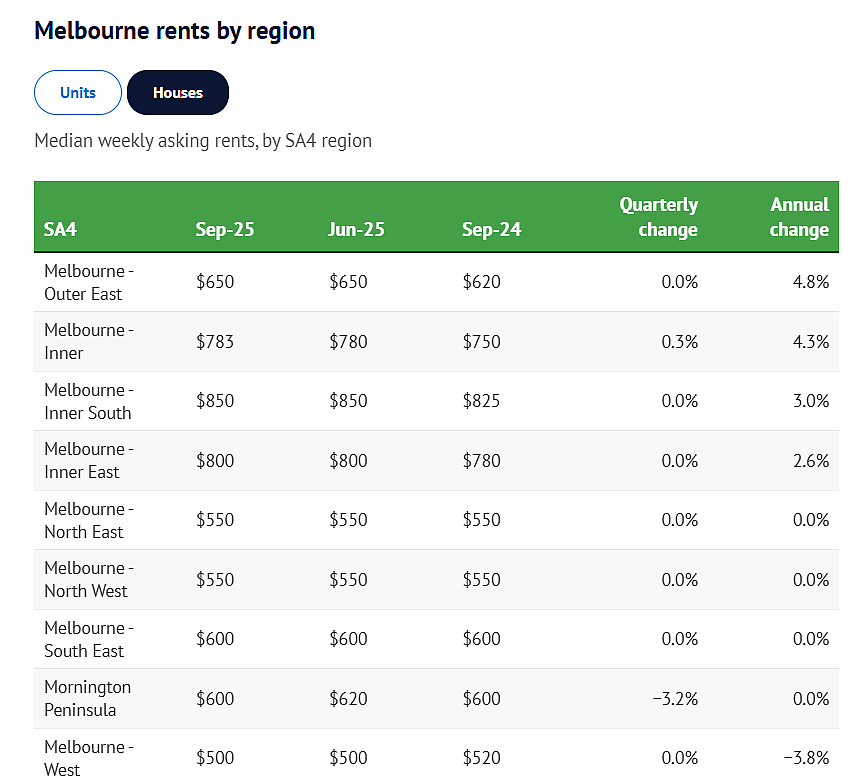Click the −3.2% quarterly change cell
This screenshot has width=866, height=781.
click(675, 698)
